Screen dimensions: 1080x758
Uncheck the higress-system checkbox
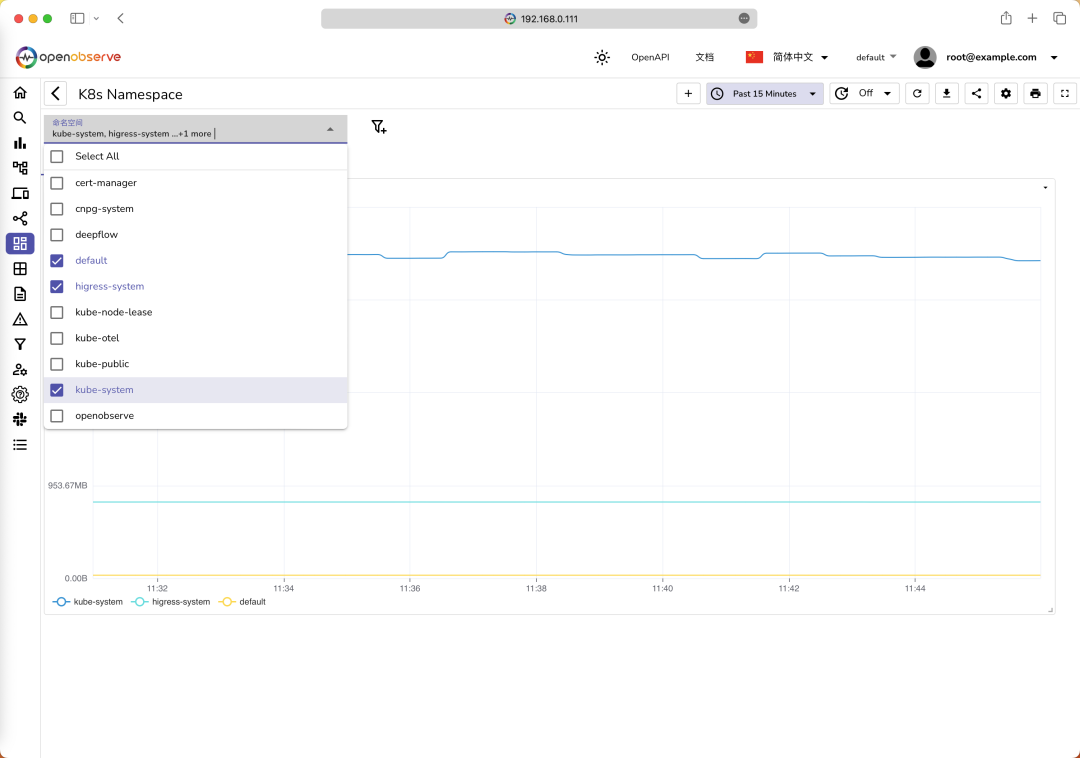(x=57, y=286)
